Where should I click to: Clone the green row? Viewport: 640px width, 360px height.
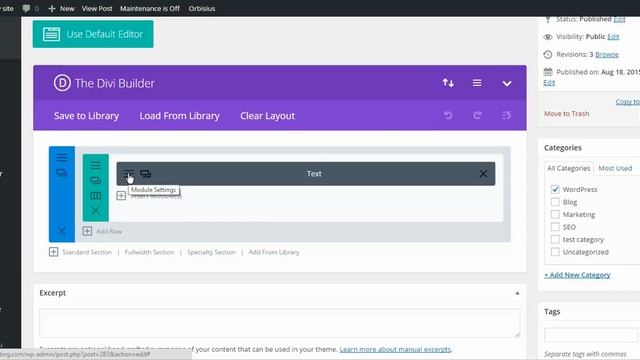[x=96, y=180]
